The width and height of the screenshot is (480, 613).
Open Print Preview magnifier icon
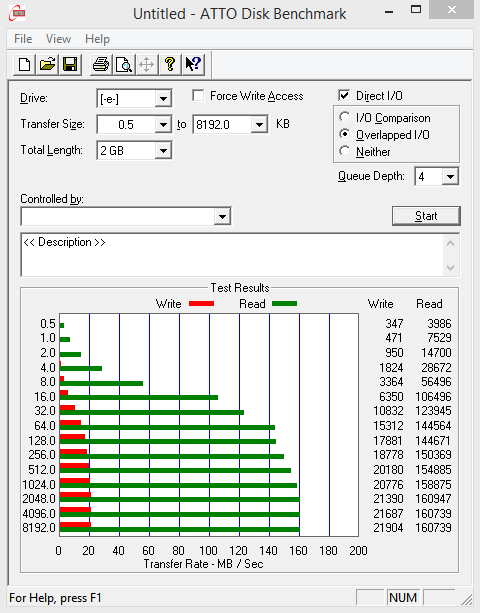coord(124,64)
